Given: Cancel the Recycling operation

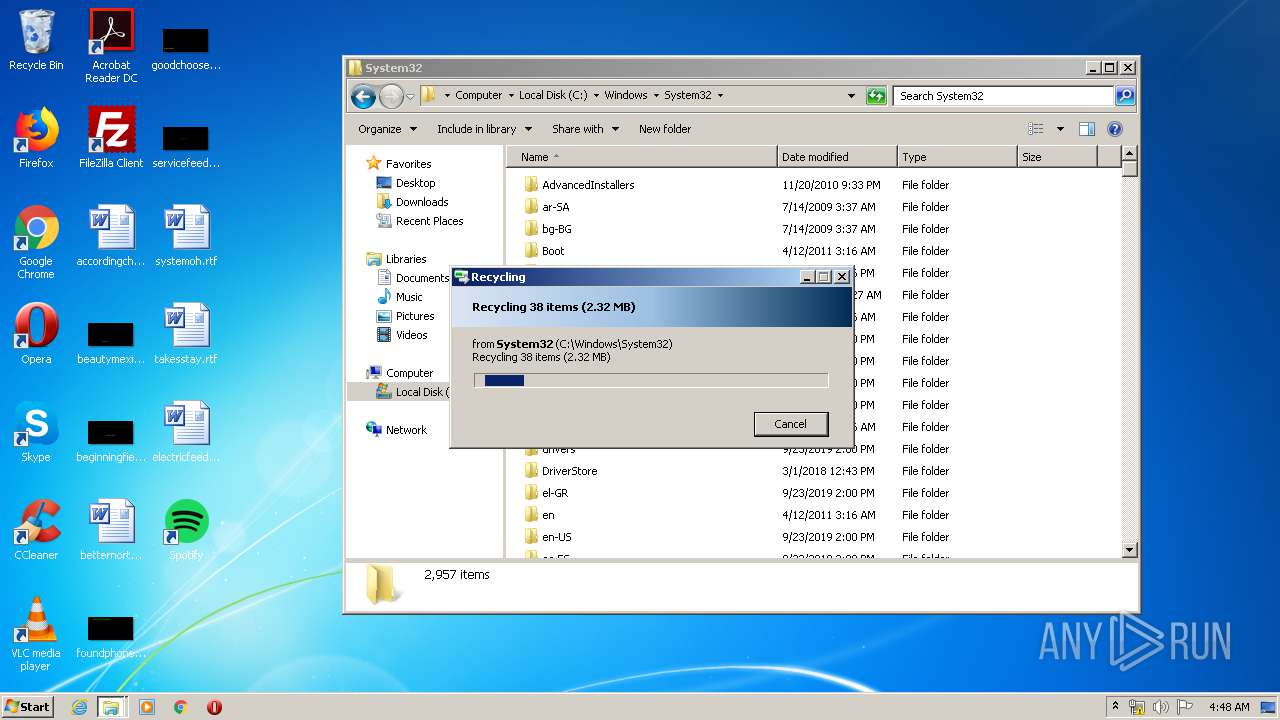Looking at the screenshot, I should click(x=790, y=424).
